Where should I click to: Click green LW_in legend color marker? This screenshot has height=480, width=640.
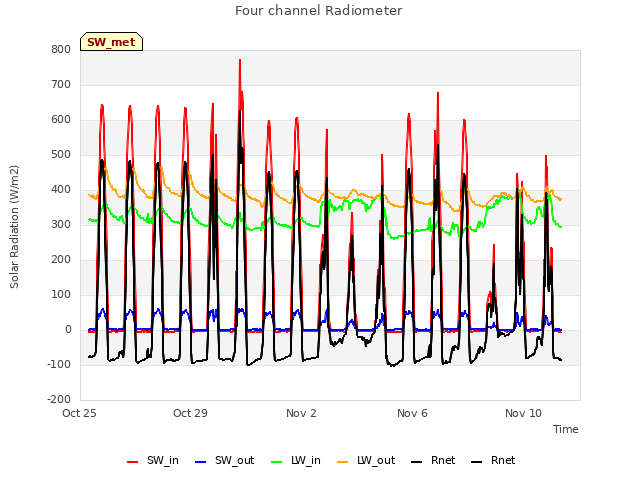pyautogui.click(x=276, y=462)
